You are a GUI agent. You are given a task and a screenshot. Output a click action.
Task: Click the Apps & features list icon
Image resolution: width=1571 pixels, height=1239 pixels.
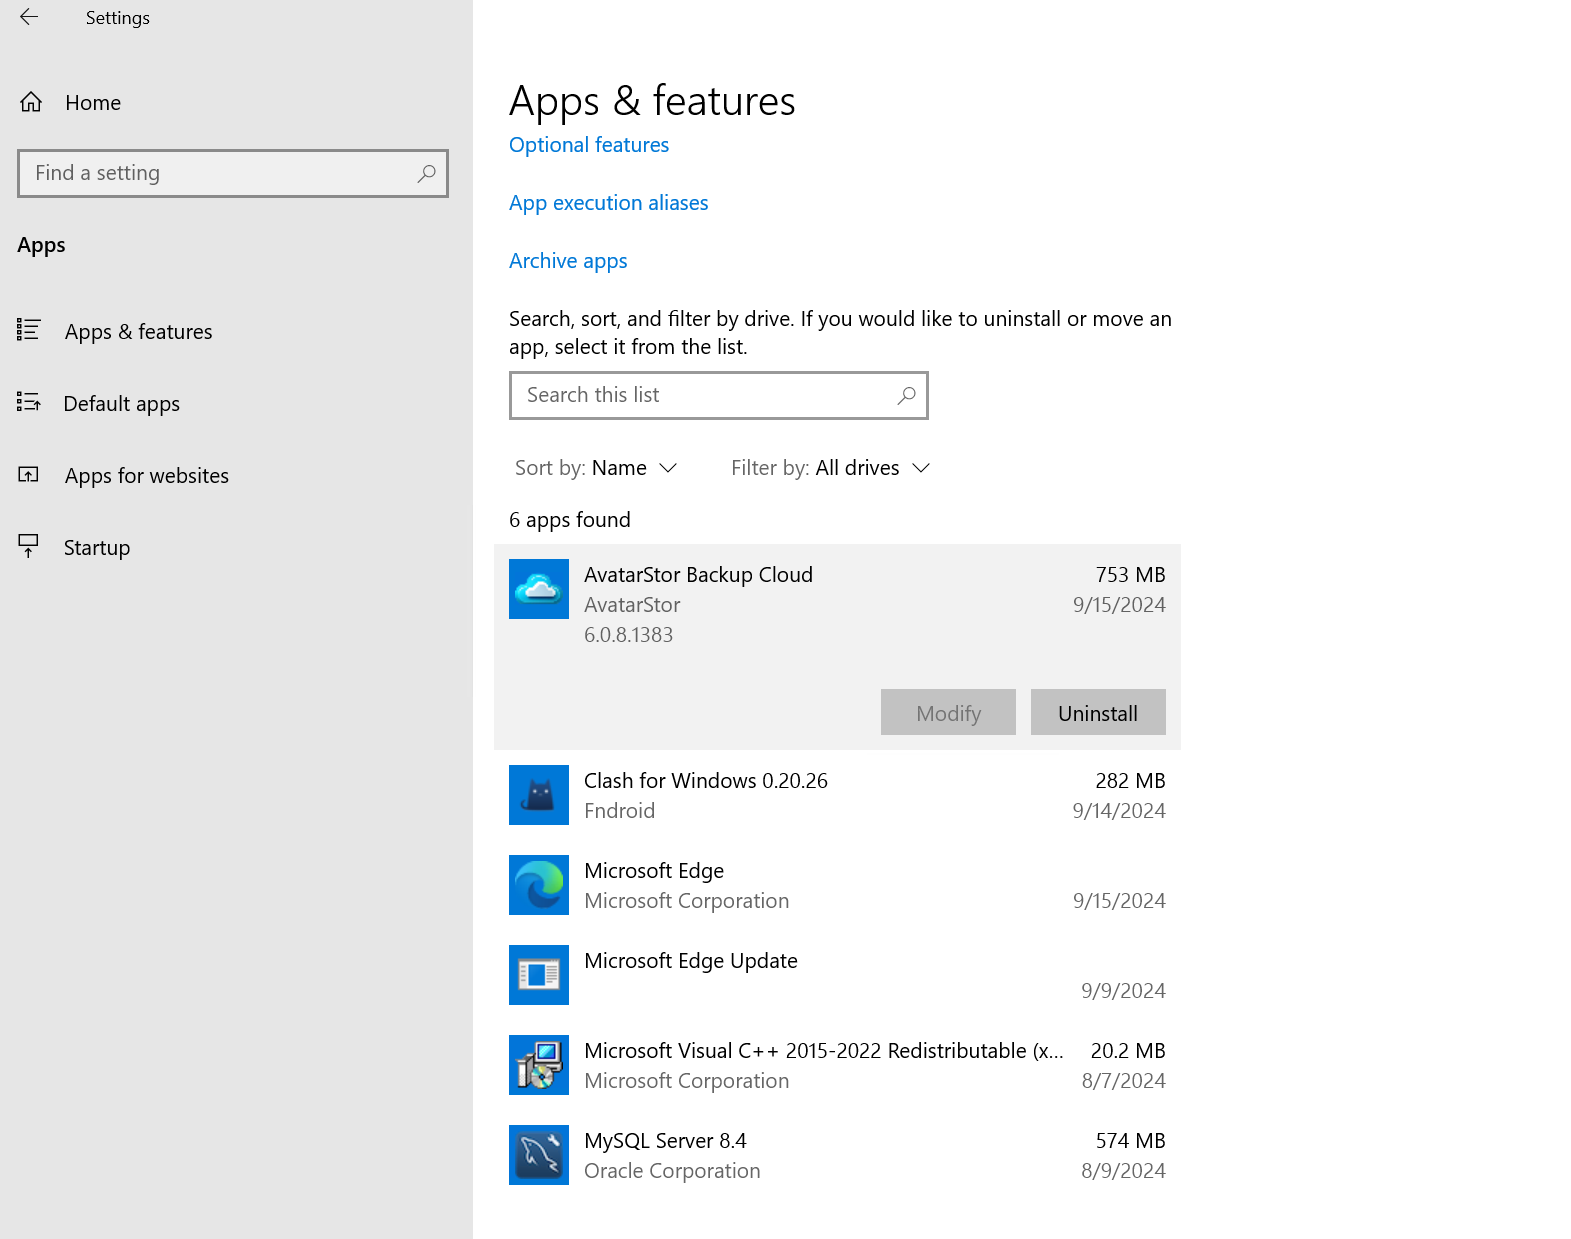pos(28,329)
